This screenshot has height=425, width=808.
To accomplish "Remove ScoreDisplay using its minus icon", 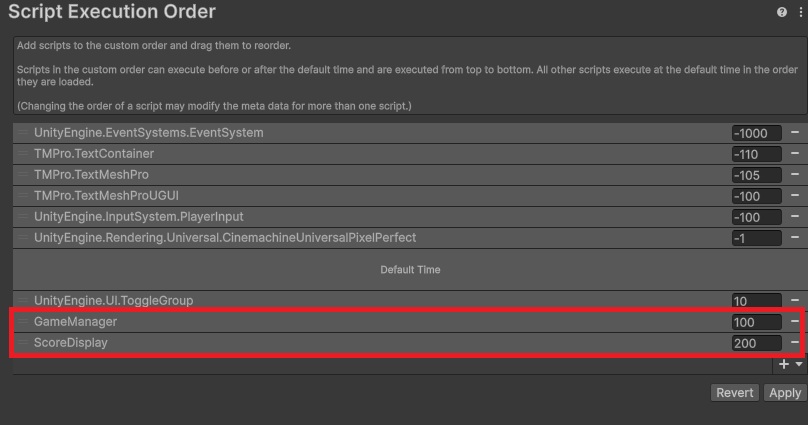I will point(795,343).
